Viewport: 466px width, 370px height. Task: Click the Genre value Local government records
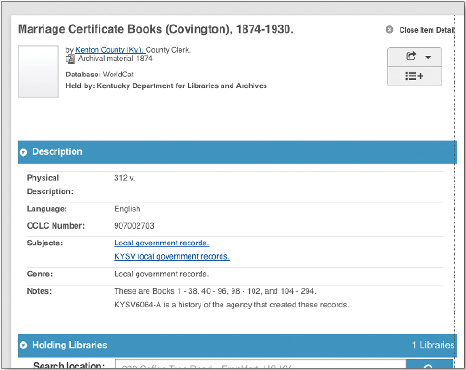click(162, 274)
